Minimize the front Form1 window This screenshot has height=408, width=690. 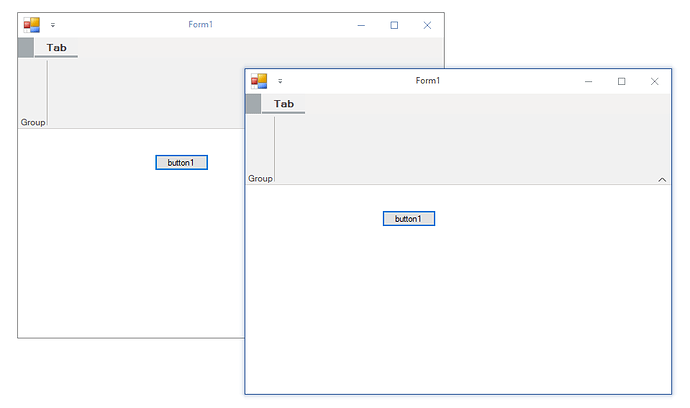[588, 81]
